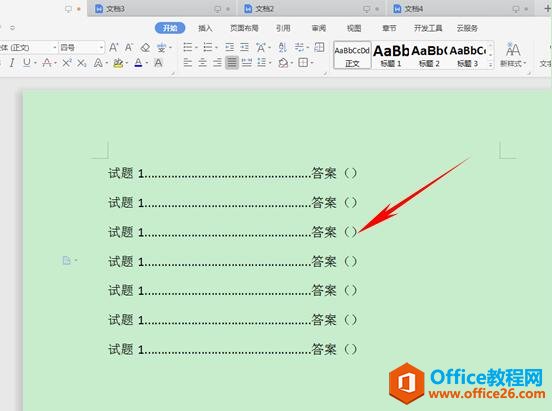Decrease paragraph indent

pos(230,47)
